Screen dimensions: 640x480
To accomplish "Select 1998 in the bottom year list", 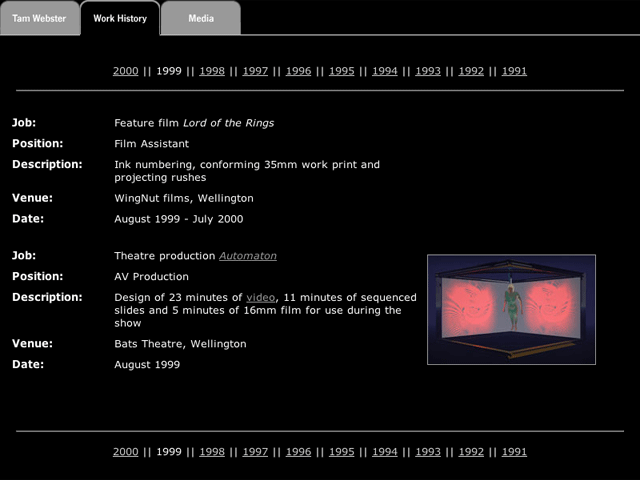I will coord(212,452).
